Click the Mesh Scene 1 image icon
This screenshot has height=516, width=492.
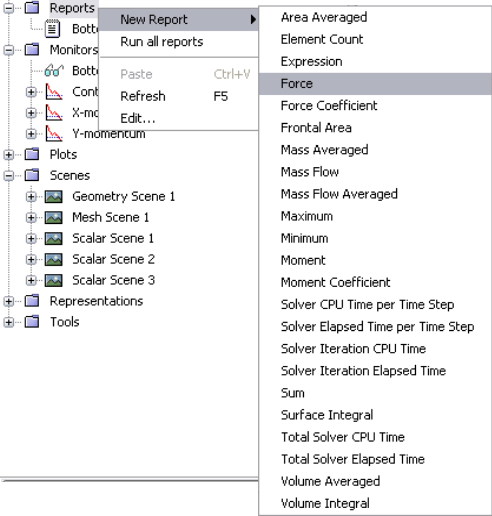54,217
